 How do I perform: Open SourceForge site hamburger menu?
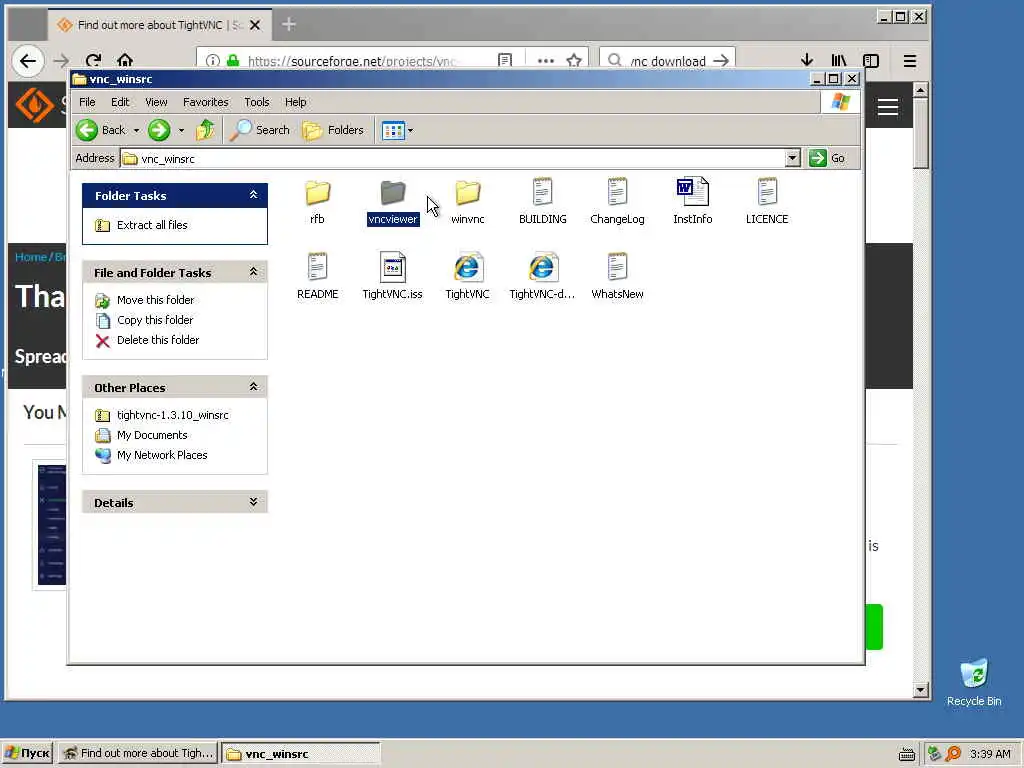coord(888,107)
